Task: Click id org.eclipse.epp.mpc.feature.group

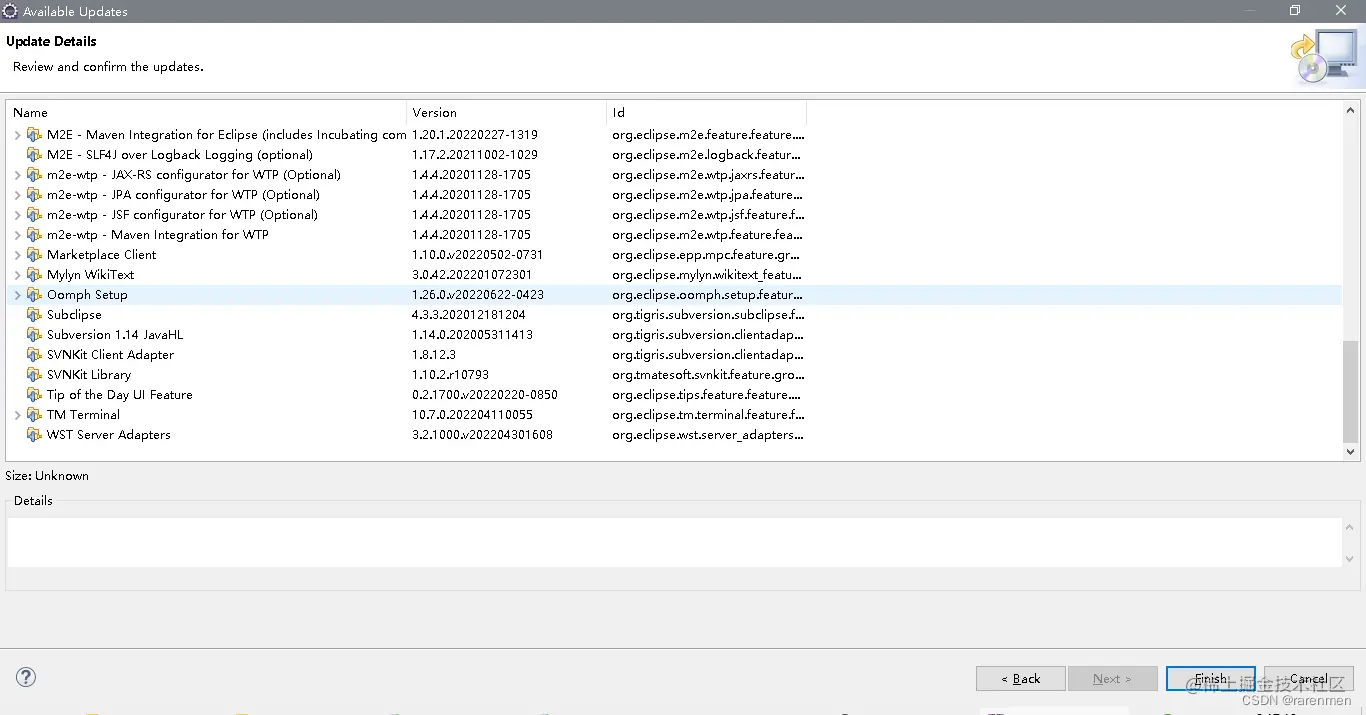Action: [707, 255]
